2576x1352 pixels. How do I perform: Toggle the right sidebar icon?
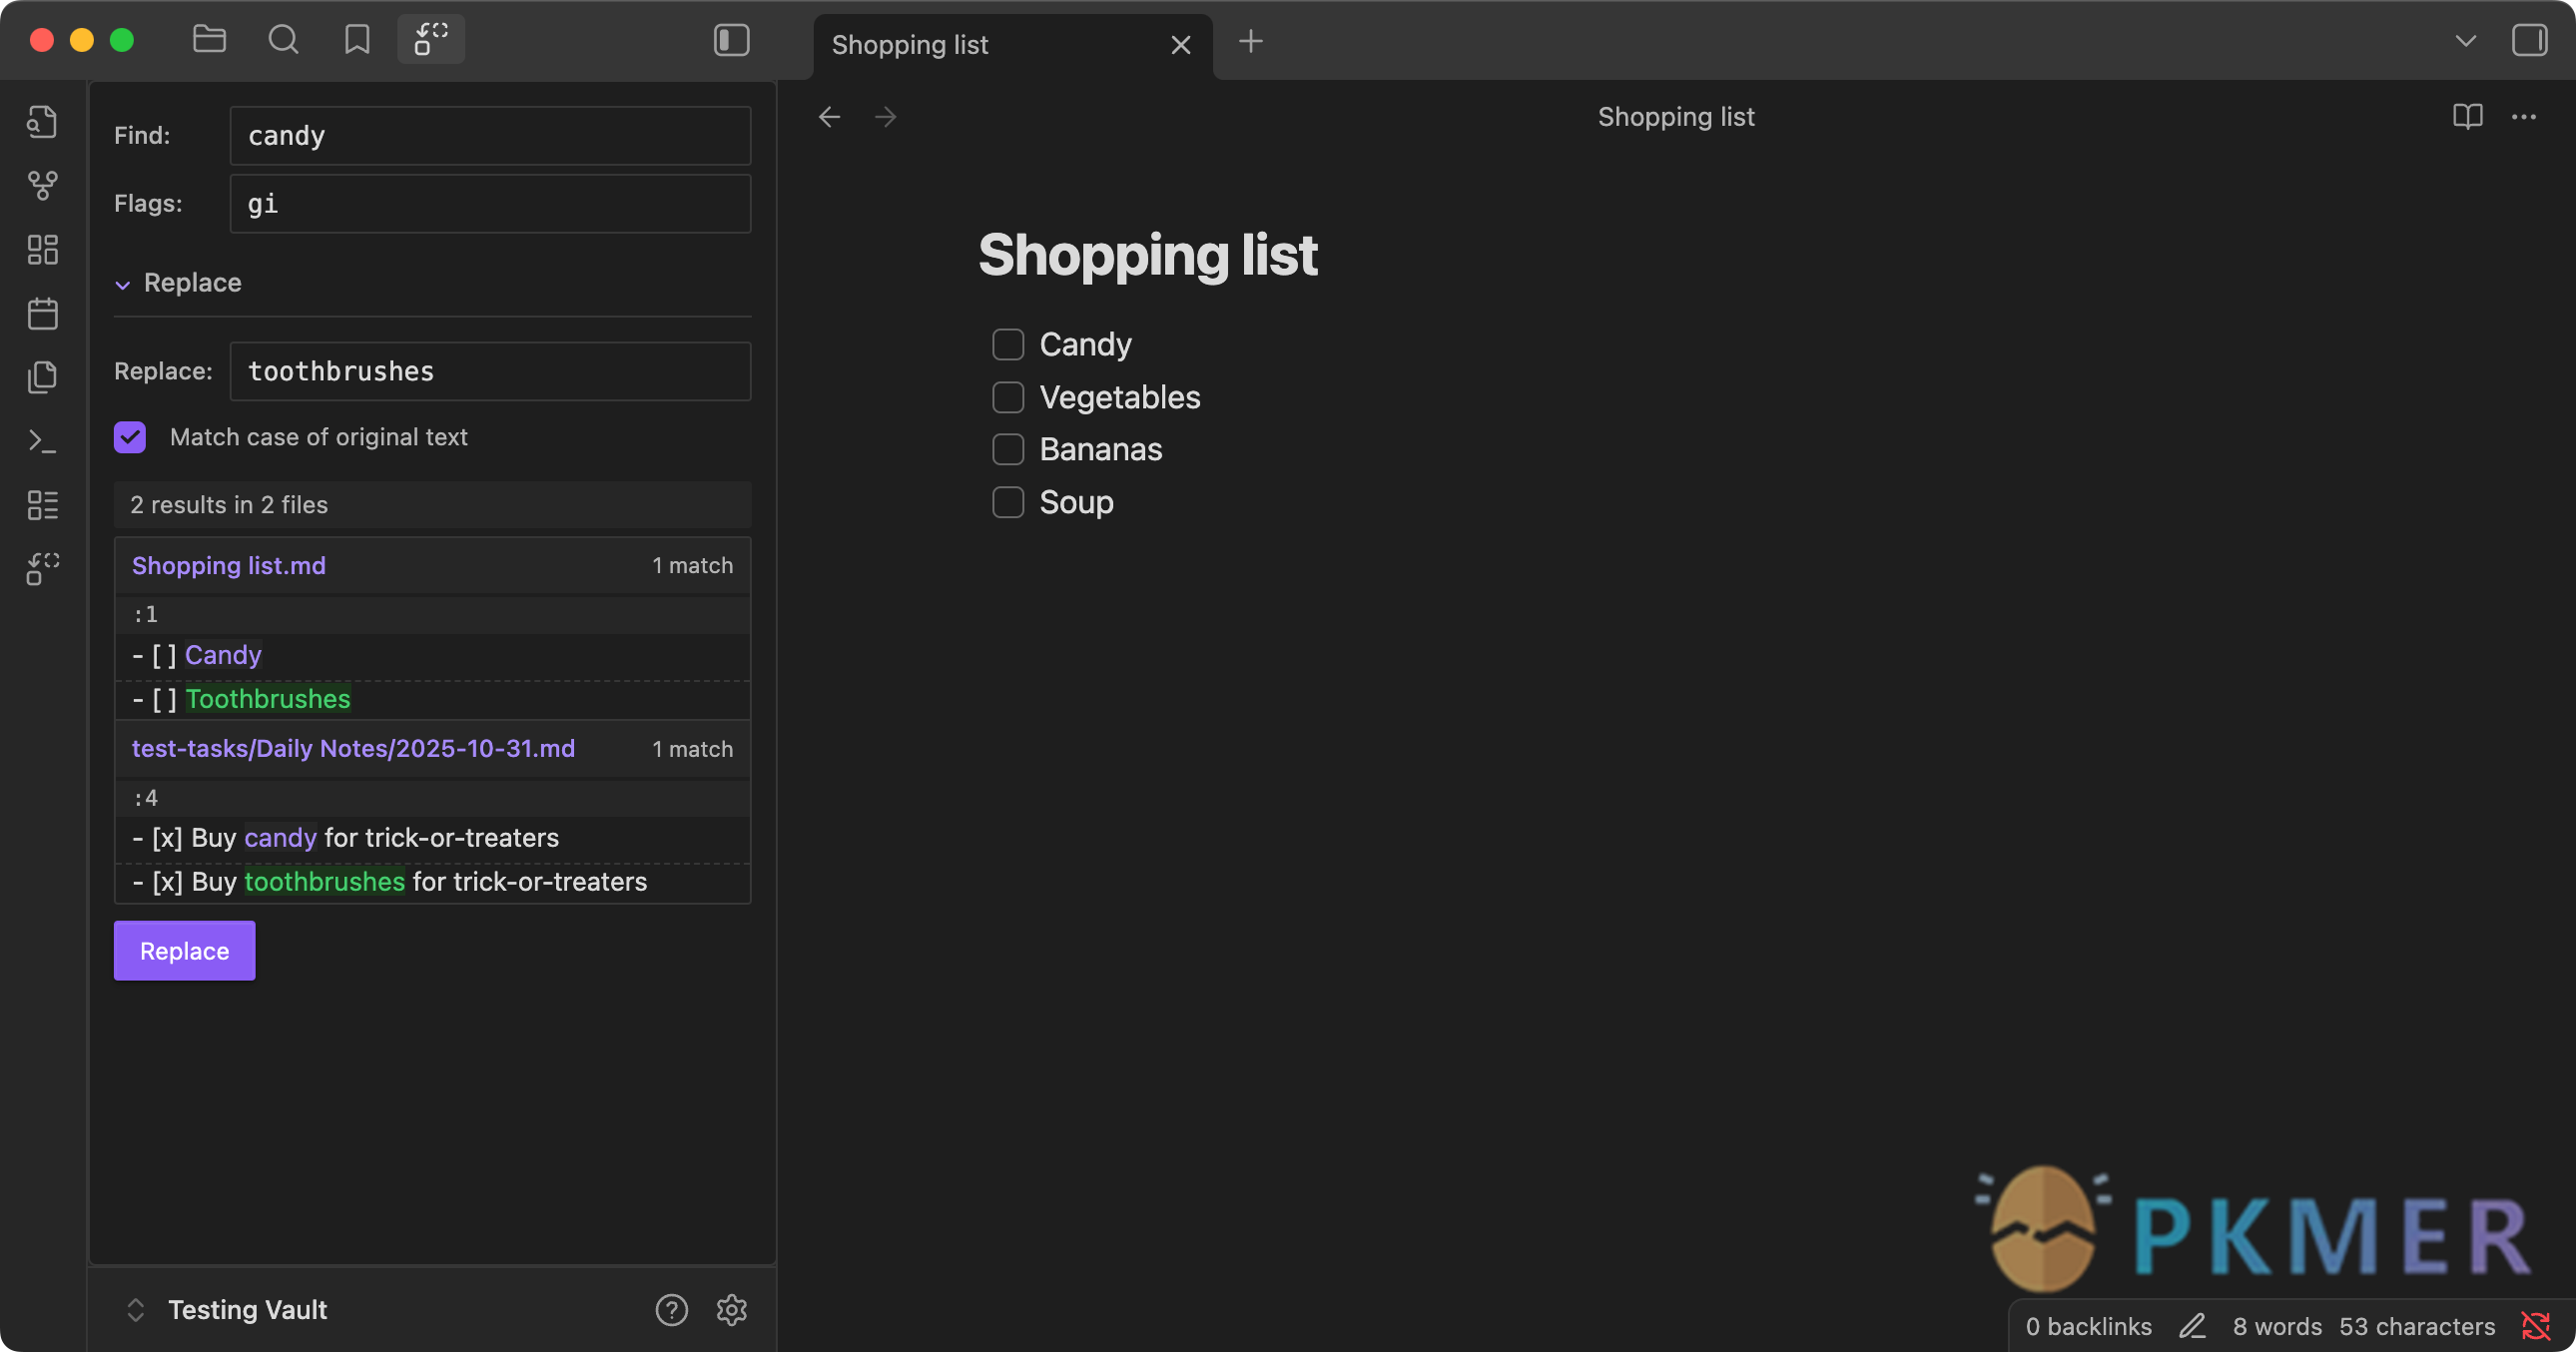coord(2529,40)
